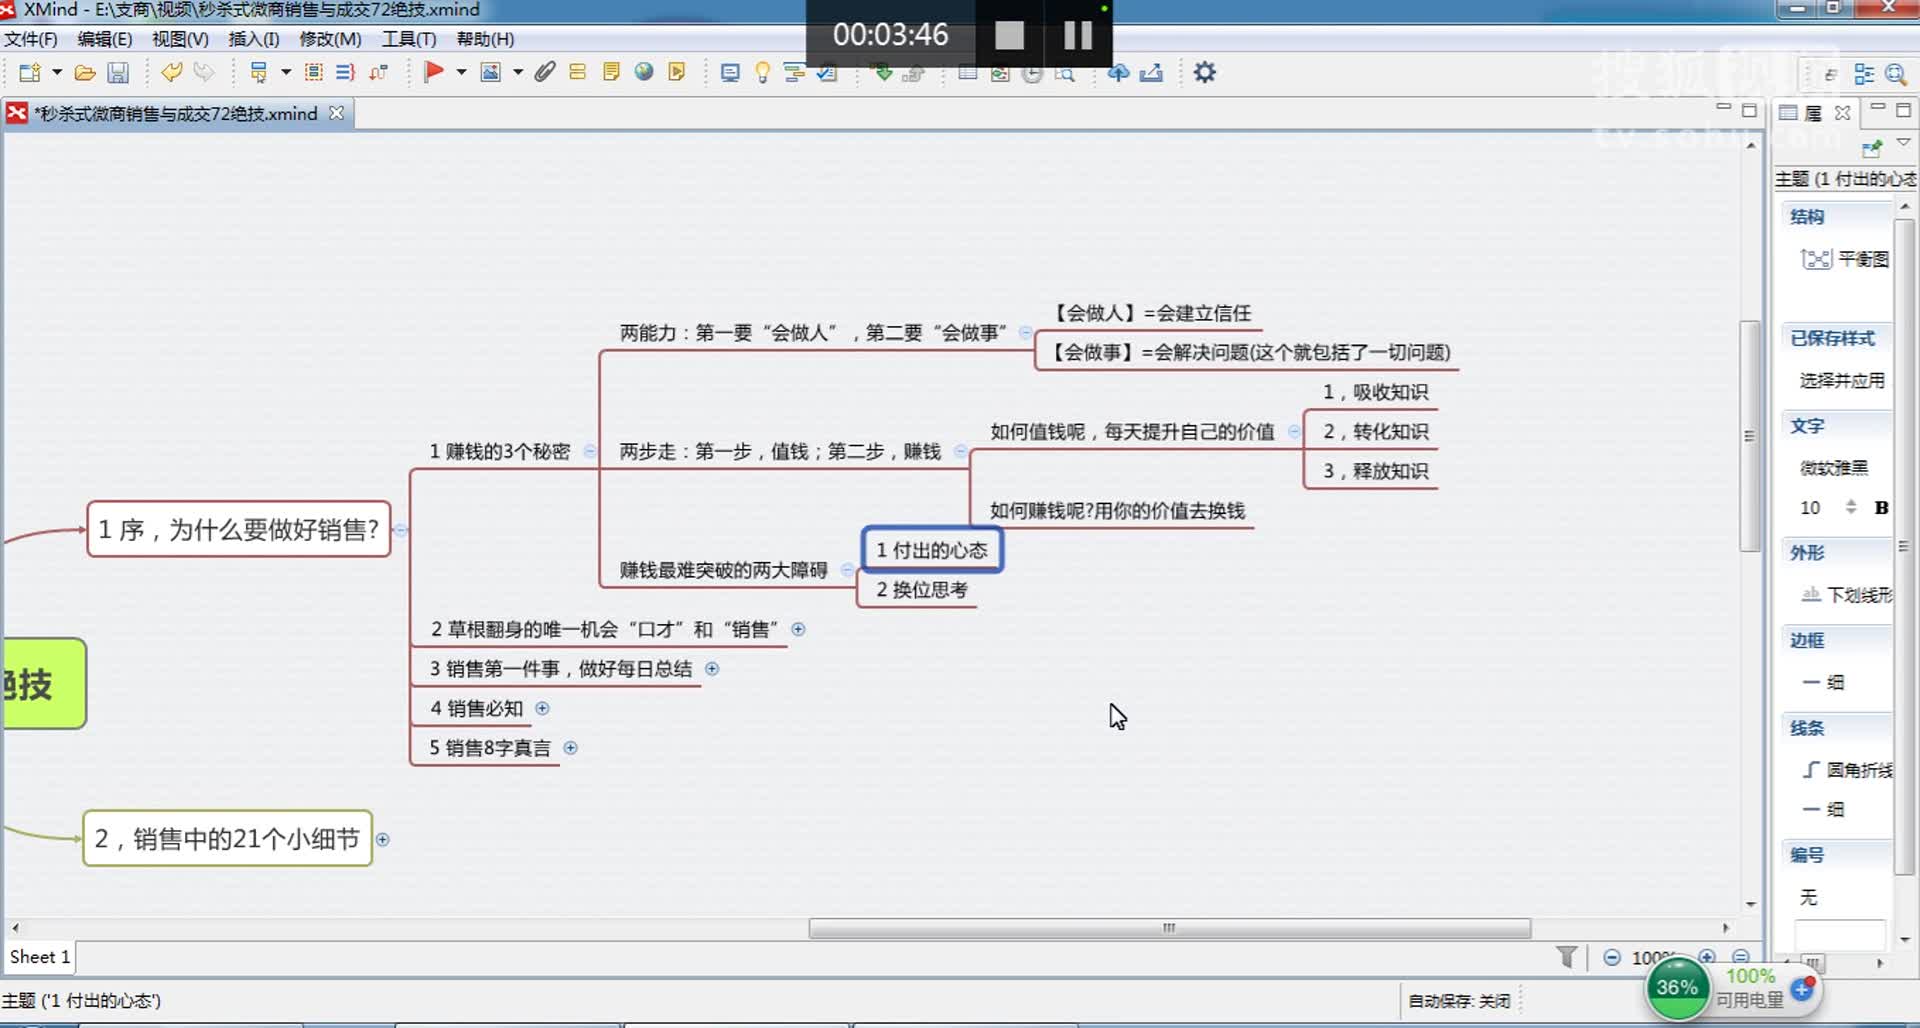
Task: Choose 平衡图 structure in properties
Action: [1845, 259]
